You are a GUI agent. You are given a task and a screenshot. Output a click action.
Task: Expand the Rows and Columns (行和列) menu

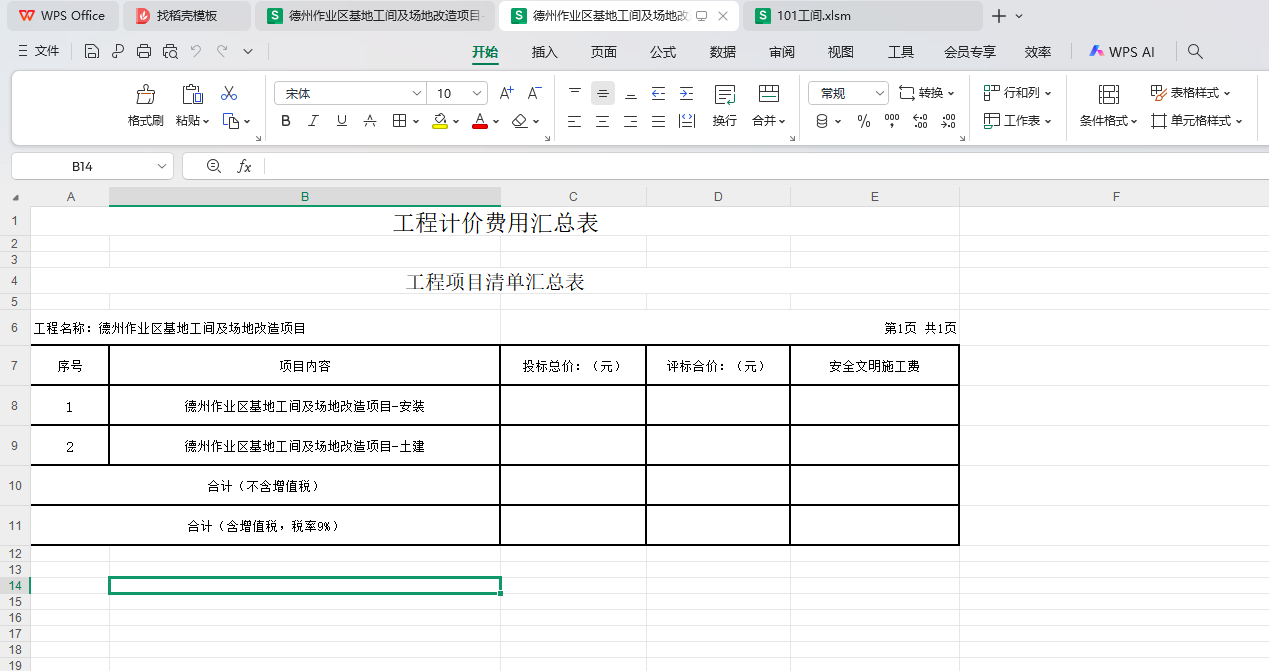tap(1019, 93)
